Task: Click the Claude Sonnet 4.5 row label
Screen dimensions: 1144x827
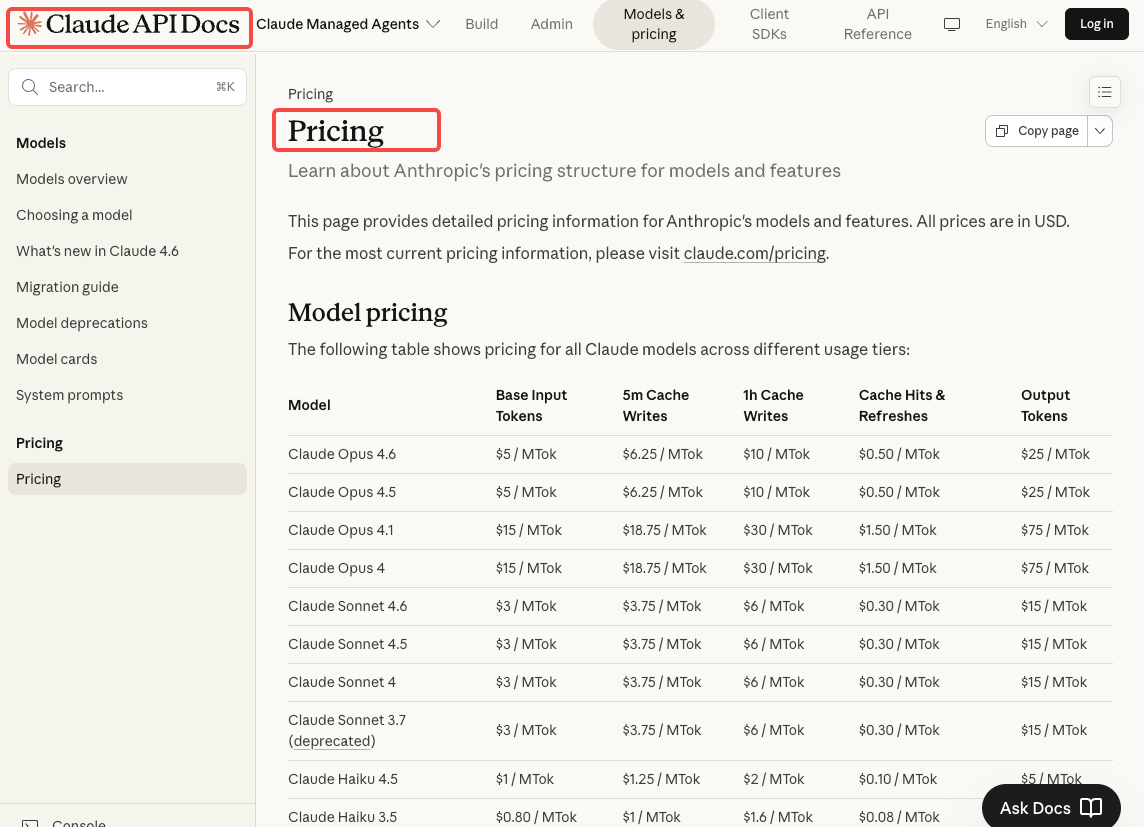Action: [x=347, y=644]
